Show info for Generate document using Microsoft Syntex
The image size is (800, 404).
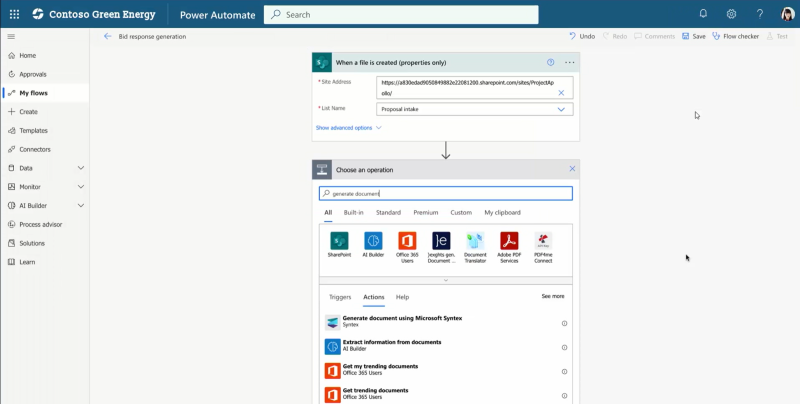[x=564, y=323]
